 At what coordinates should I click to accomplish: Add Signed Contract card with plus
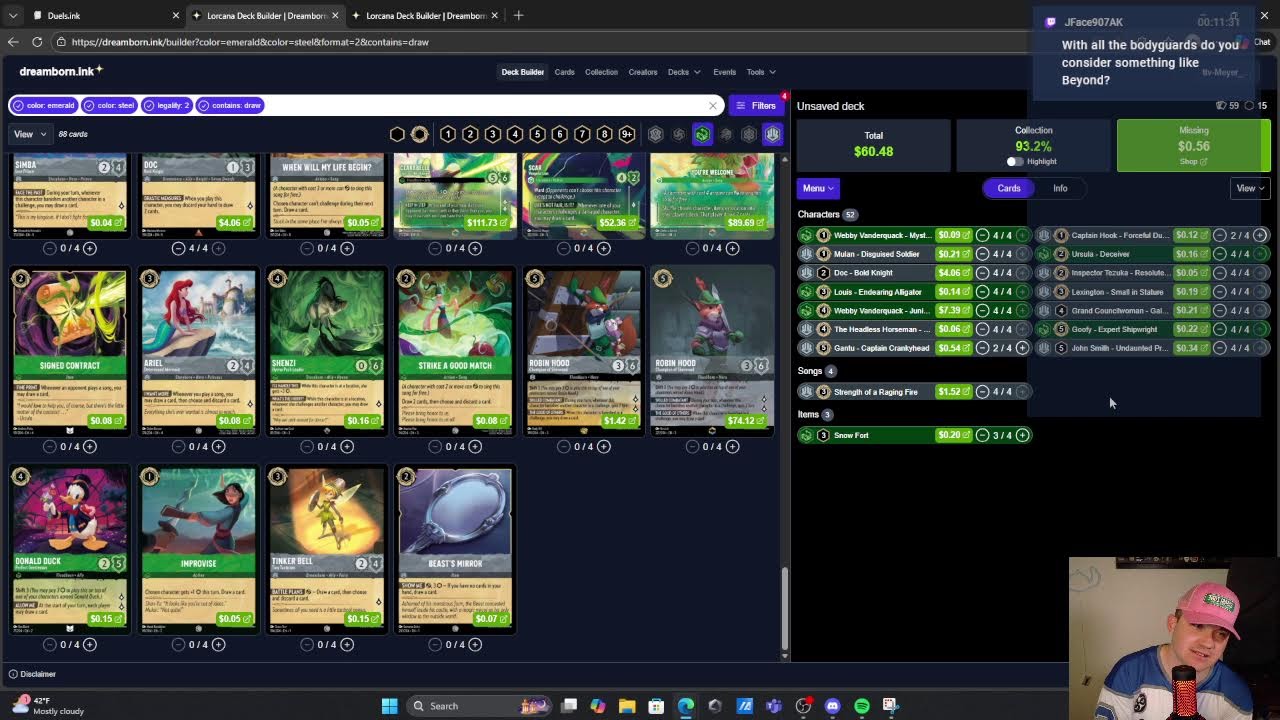tap(89, 446)
